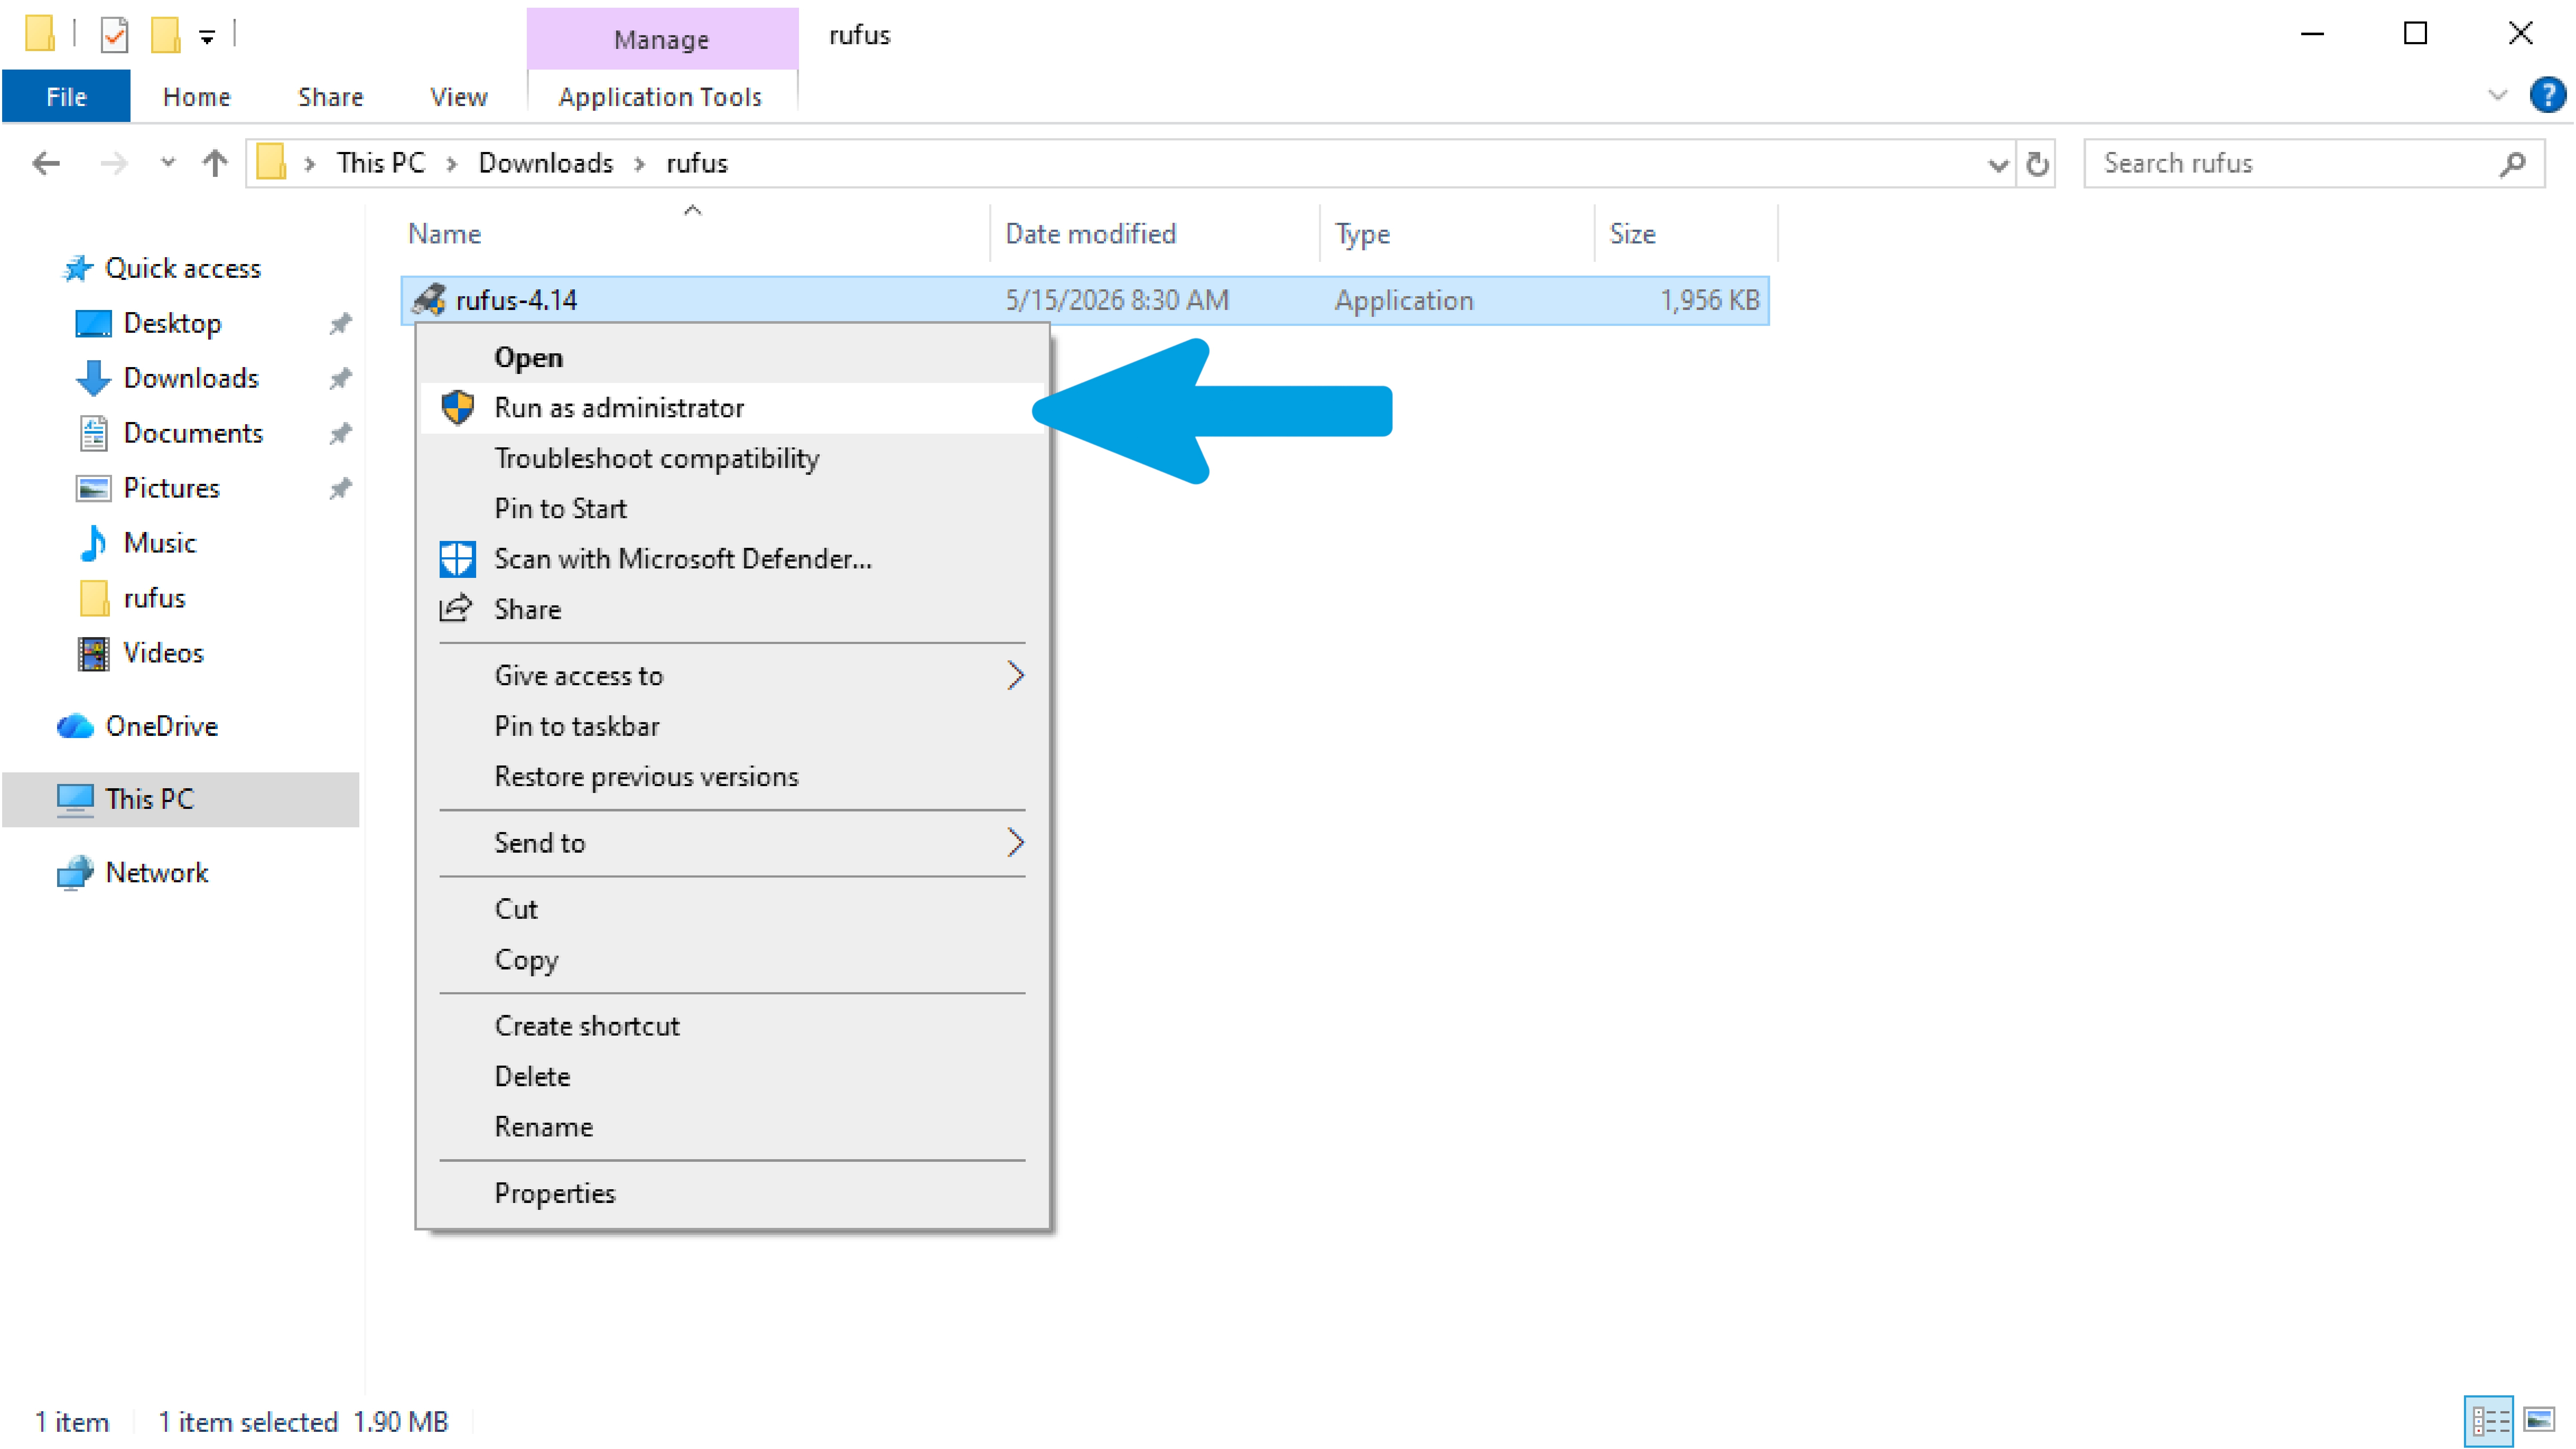Switch to Details view in status bar

click(2489, 1421)
